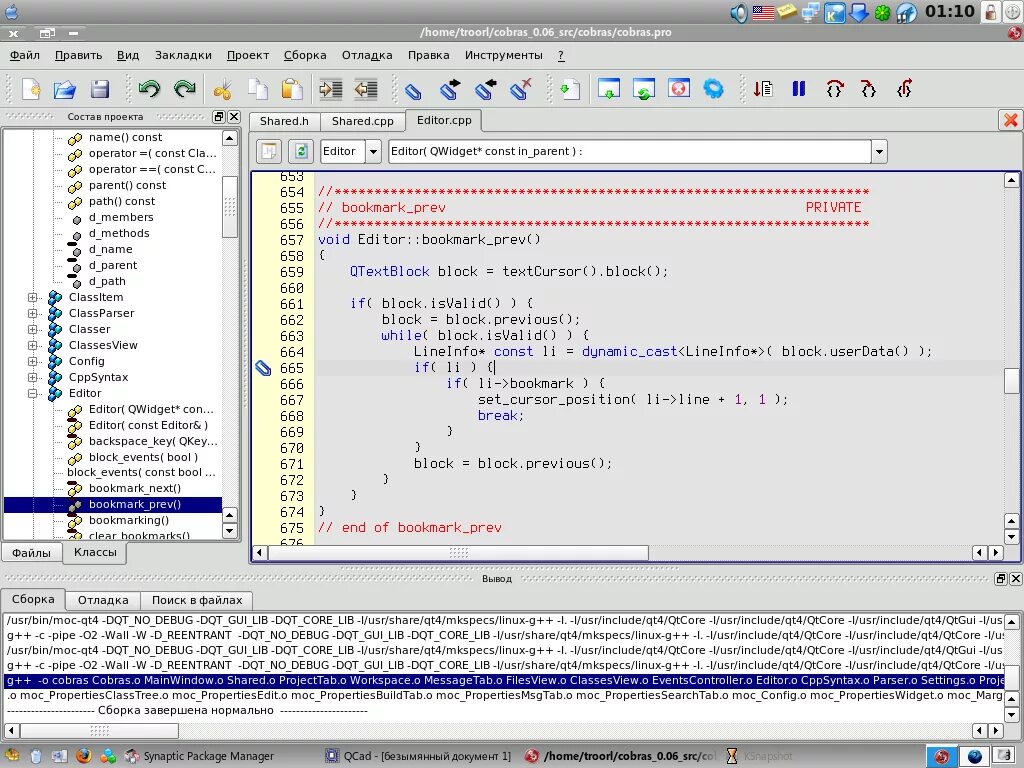Open the function selector dropdown
The image size is (1024, 768).
878,152
